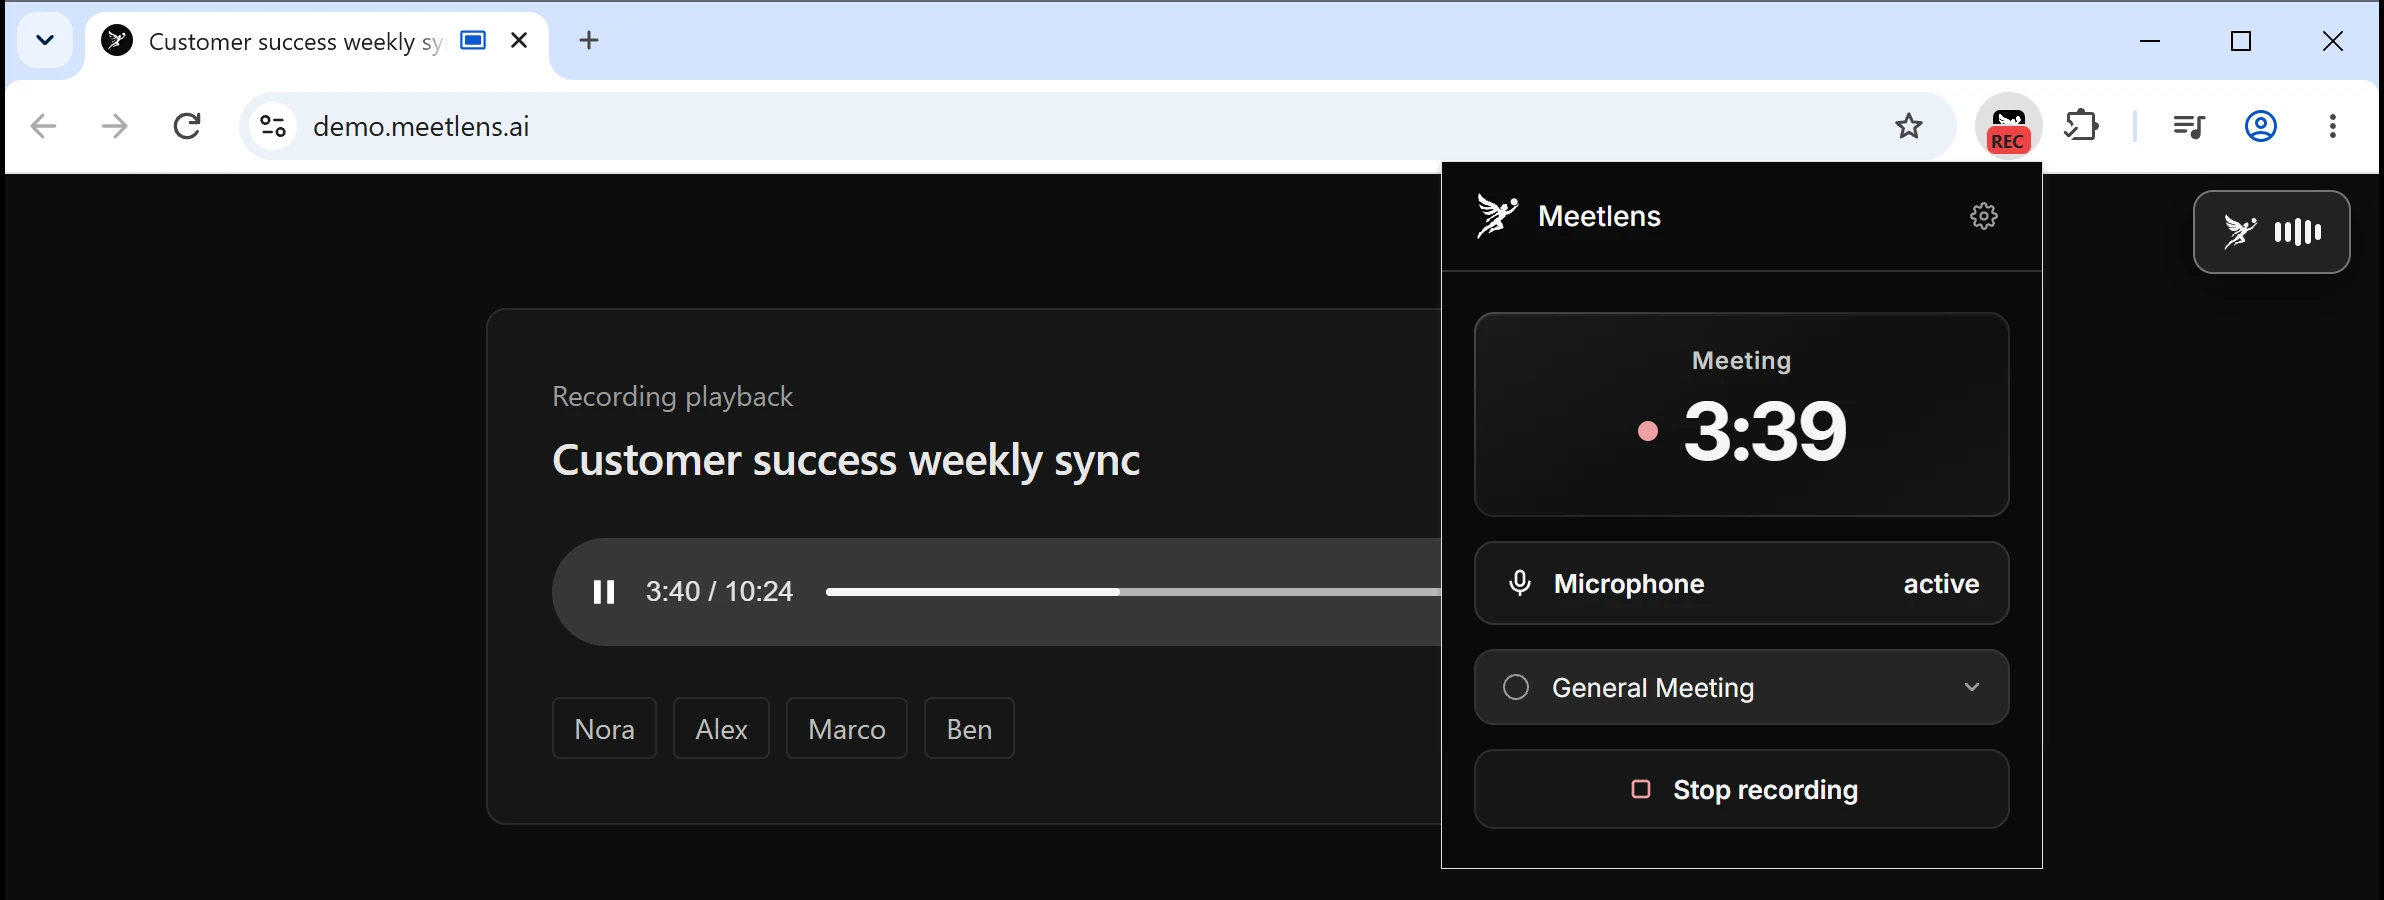Click the Meetlens REC extension icon

2008,127
